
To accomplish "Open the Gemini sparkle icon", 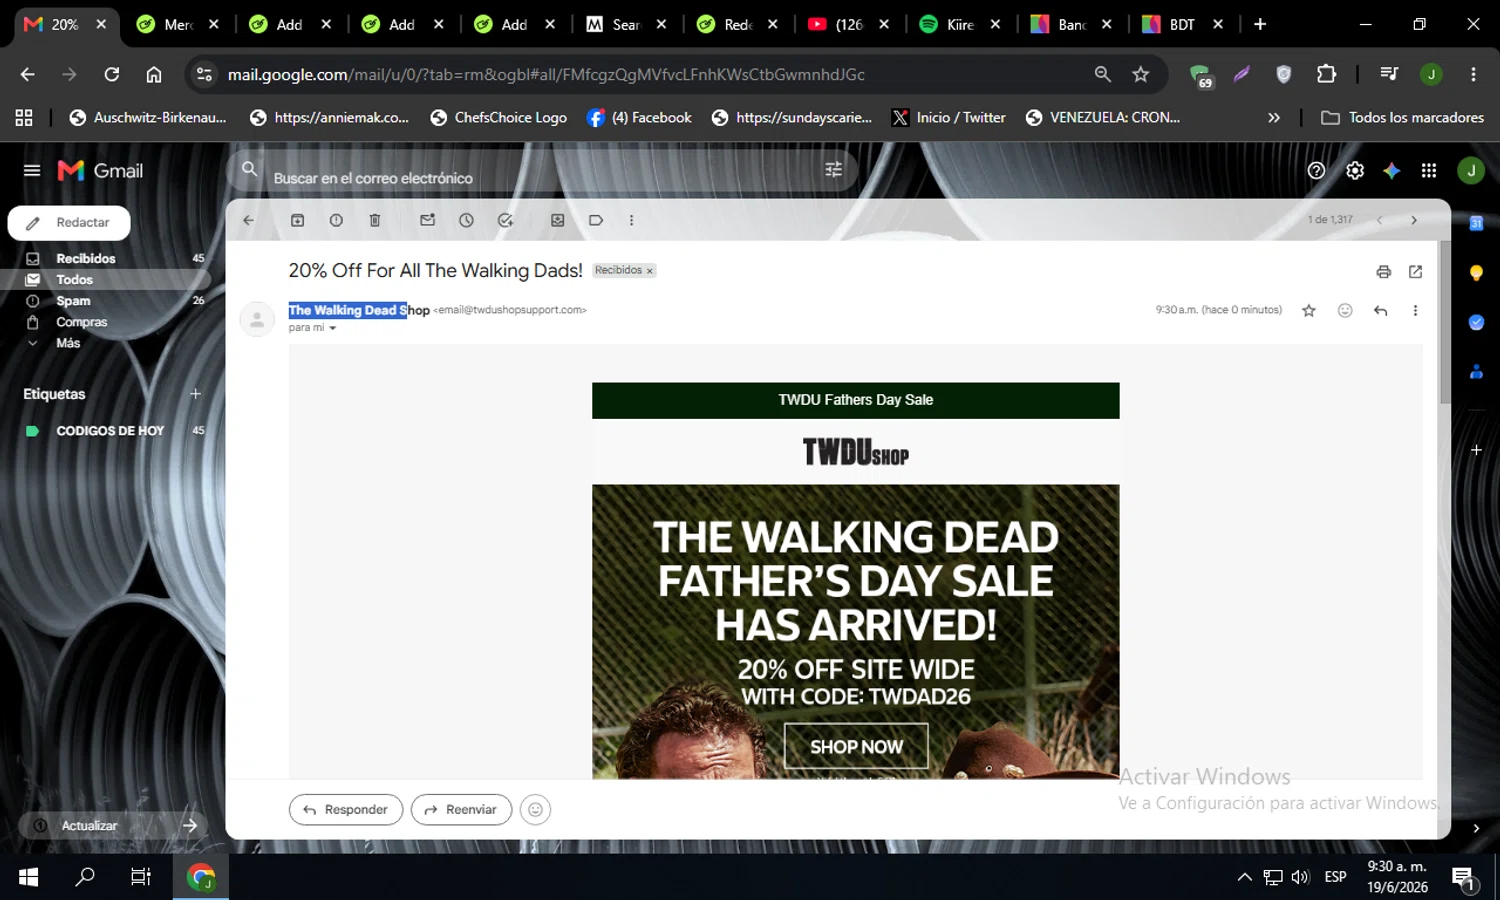I will pyautogui.click(x=1391, y=171).
